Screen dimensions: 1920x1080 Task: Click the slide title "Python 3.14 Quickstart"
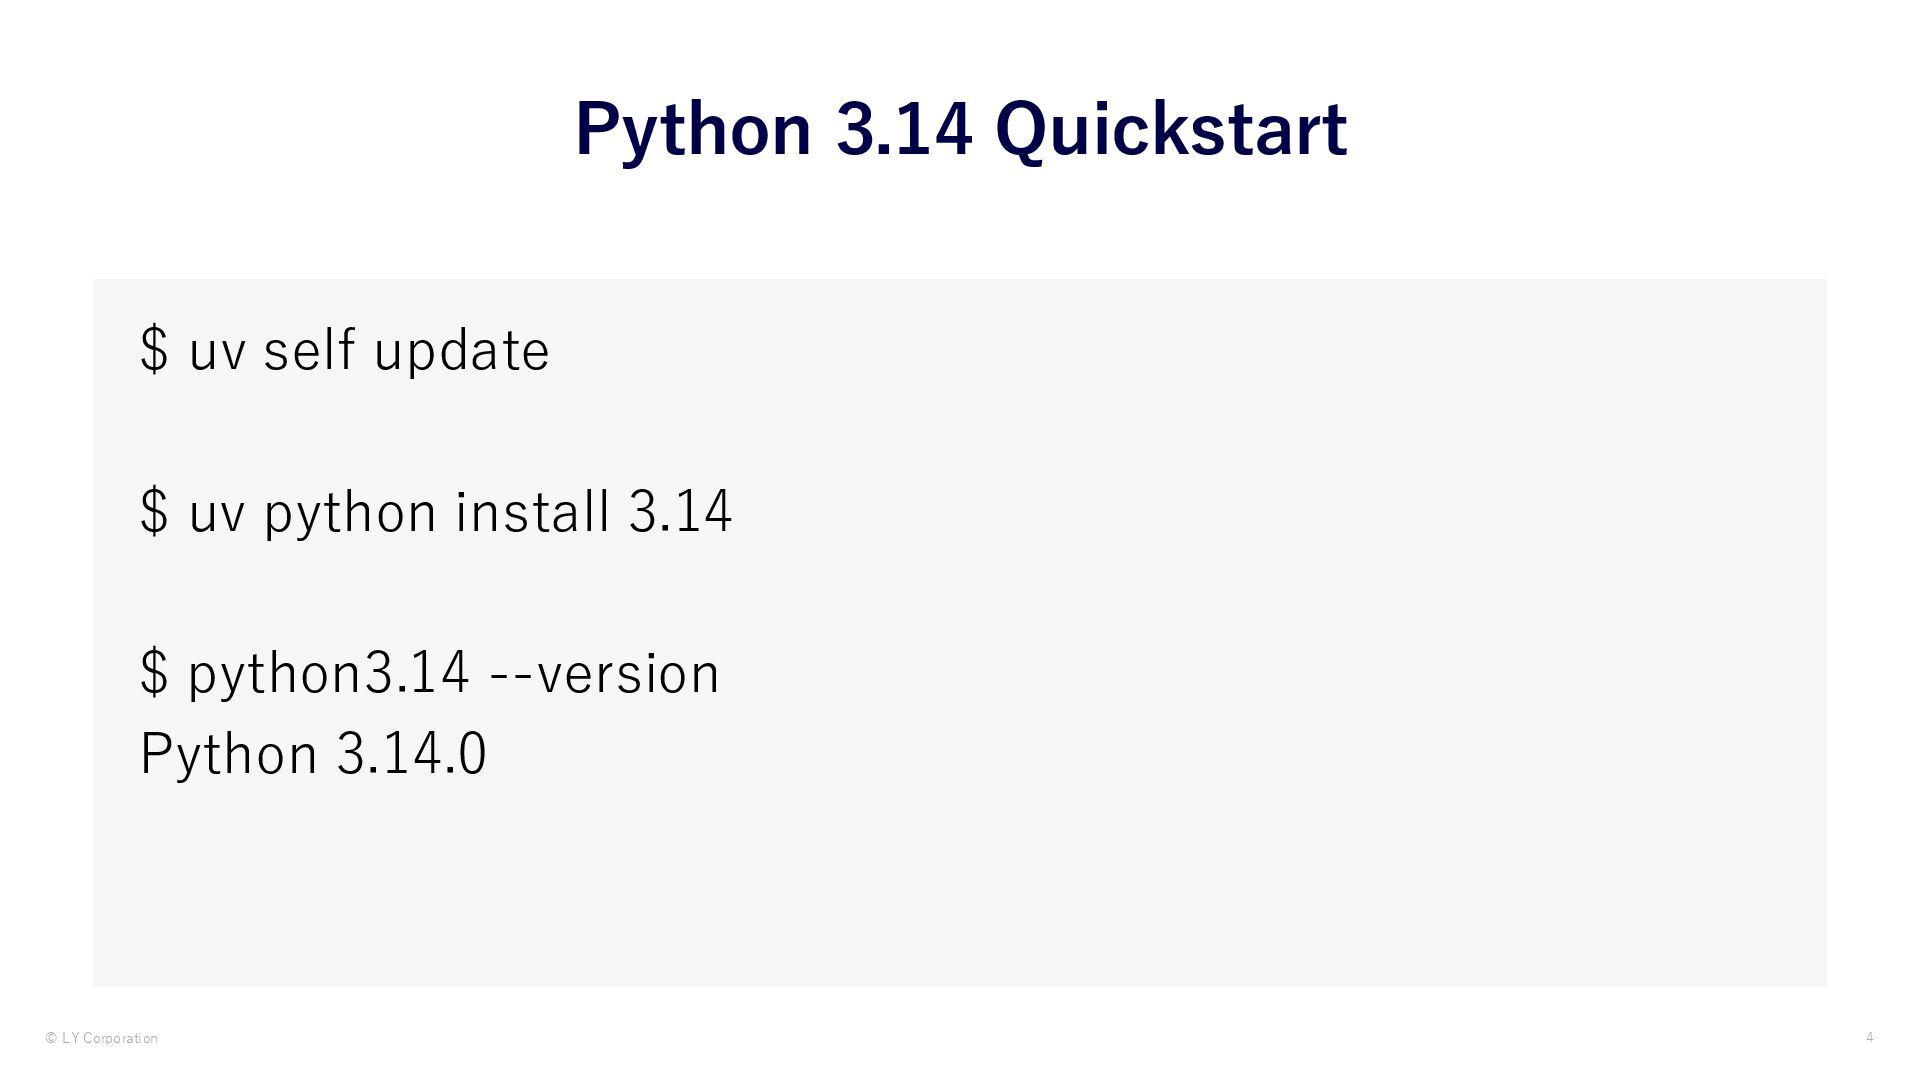point(960,130)
